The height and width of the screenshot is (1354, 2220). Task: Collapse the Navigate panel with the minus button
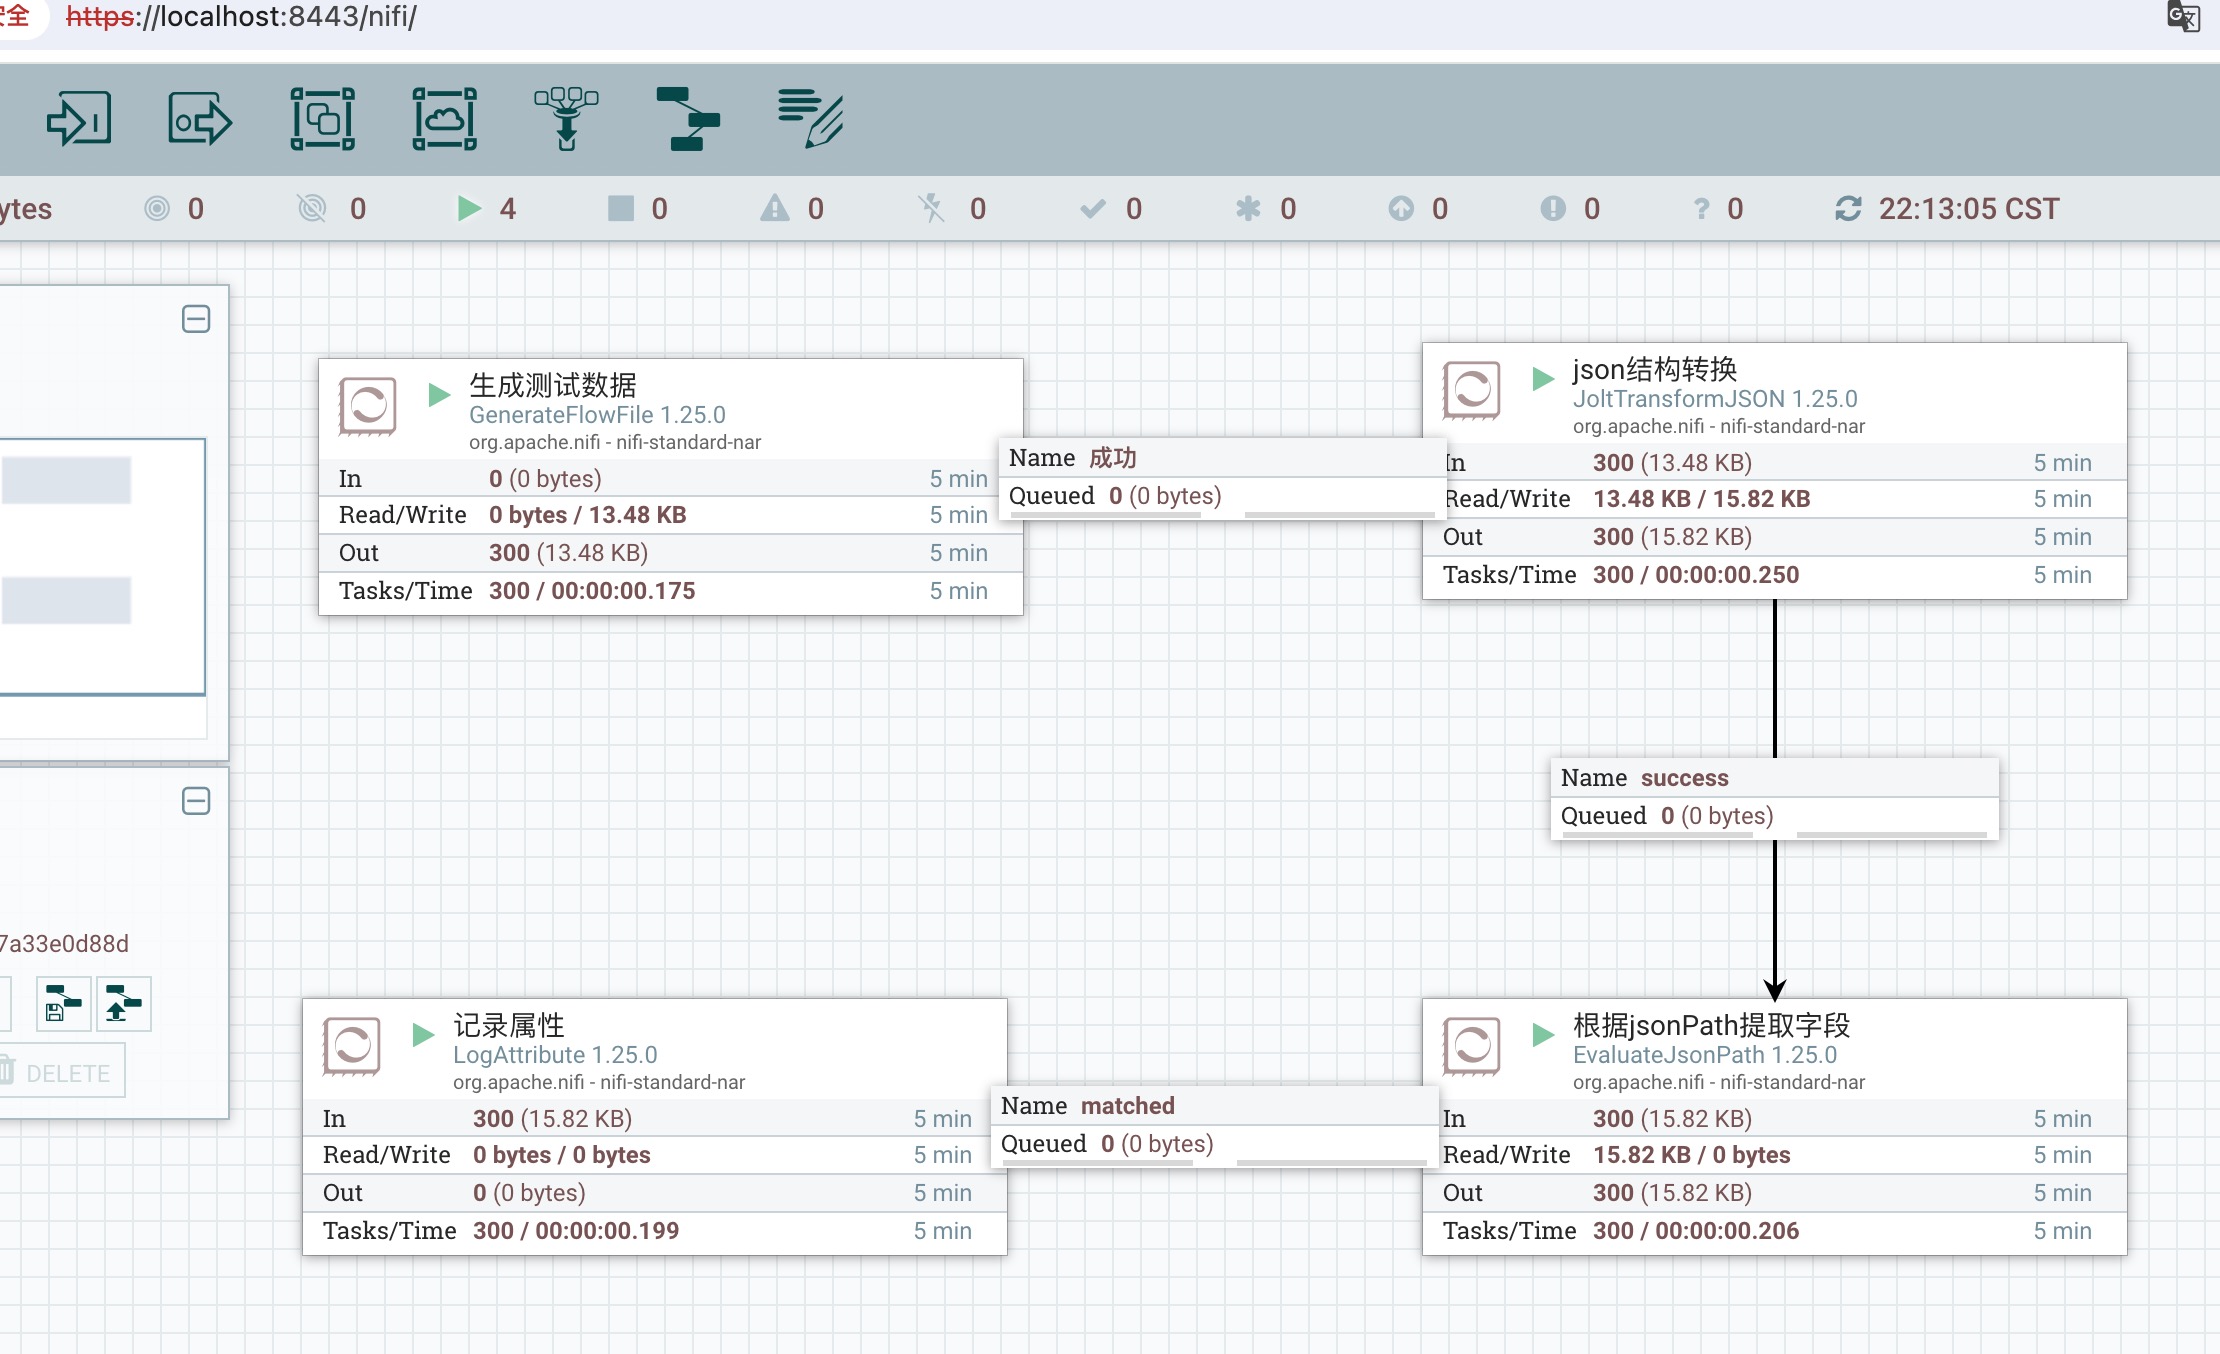pyautogui.click(x=196, y=319)
